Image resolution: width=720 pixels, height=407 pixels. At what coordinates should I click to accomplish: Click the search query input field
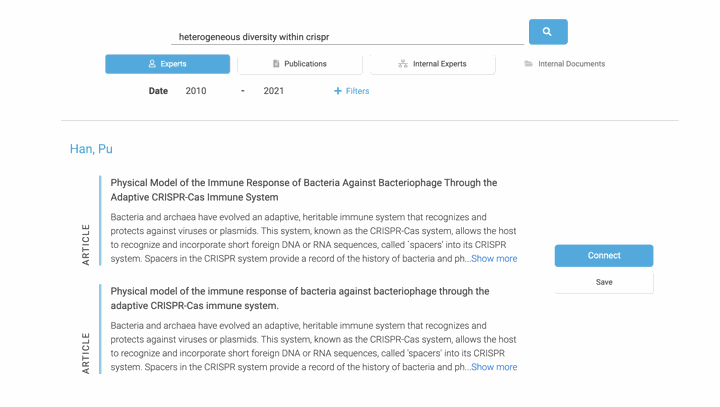click(x=347, y=37)
